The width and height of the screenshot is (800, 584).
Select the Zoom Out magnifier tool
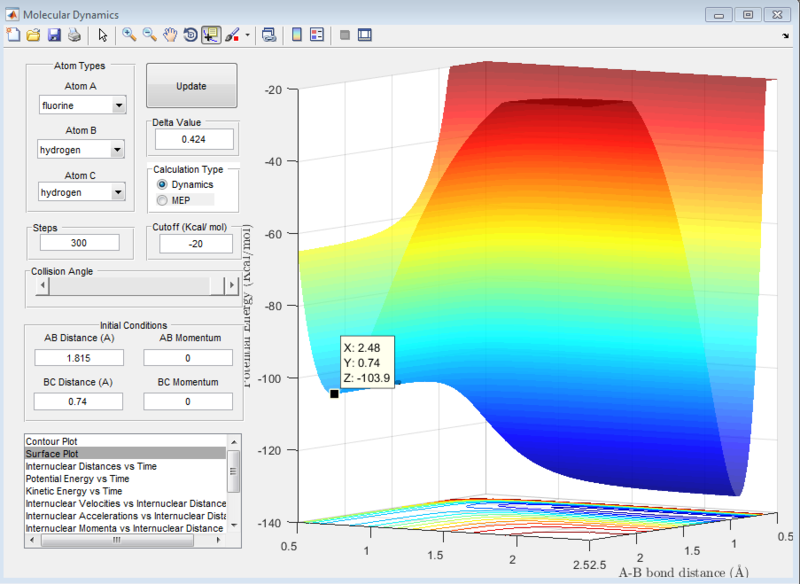click(x=149, y=35)
